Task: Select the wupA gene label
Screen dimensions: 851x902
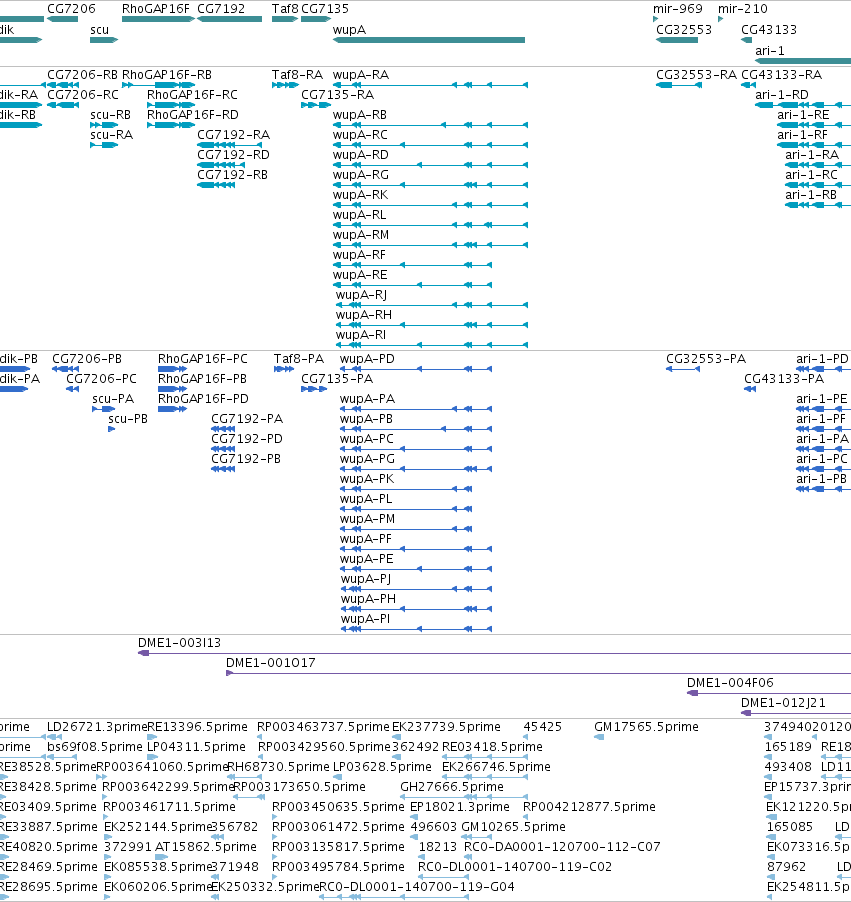Action: point(349,30)
